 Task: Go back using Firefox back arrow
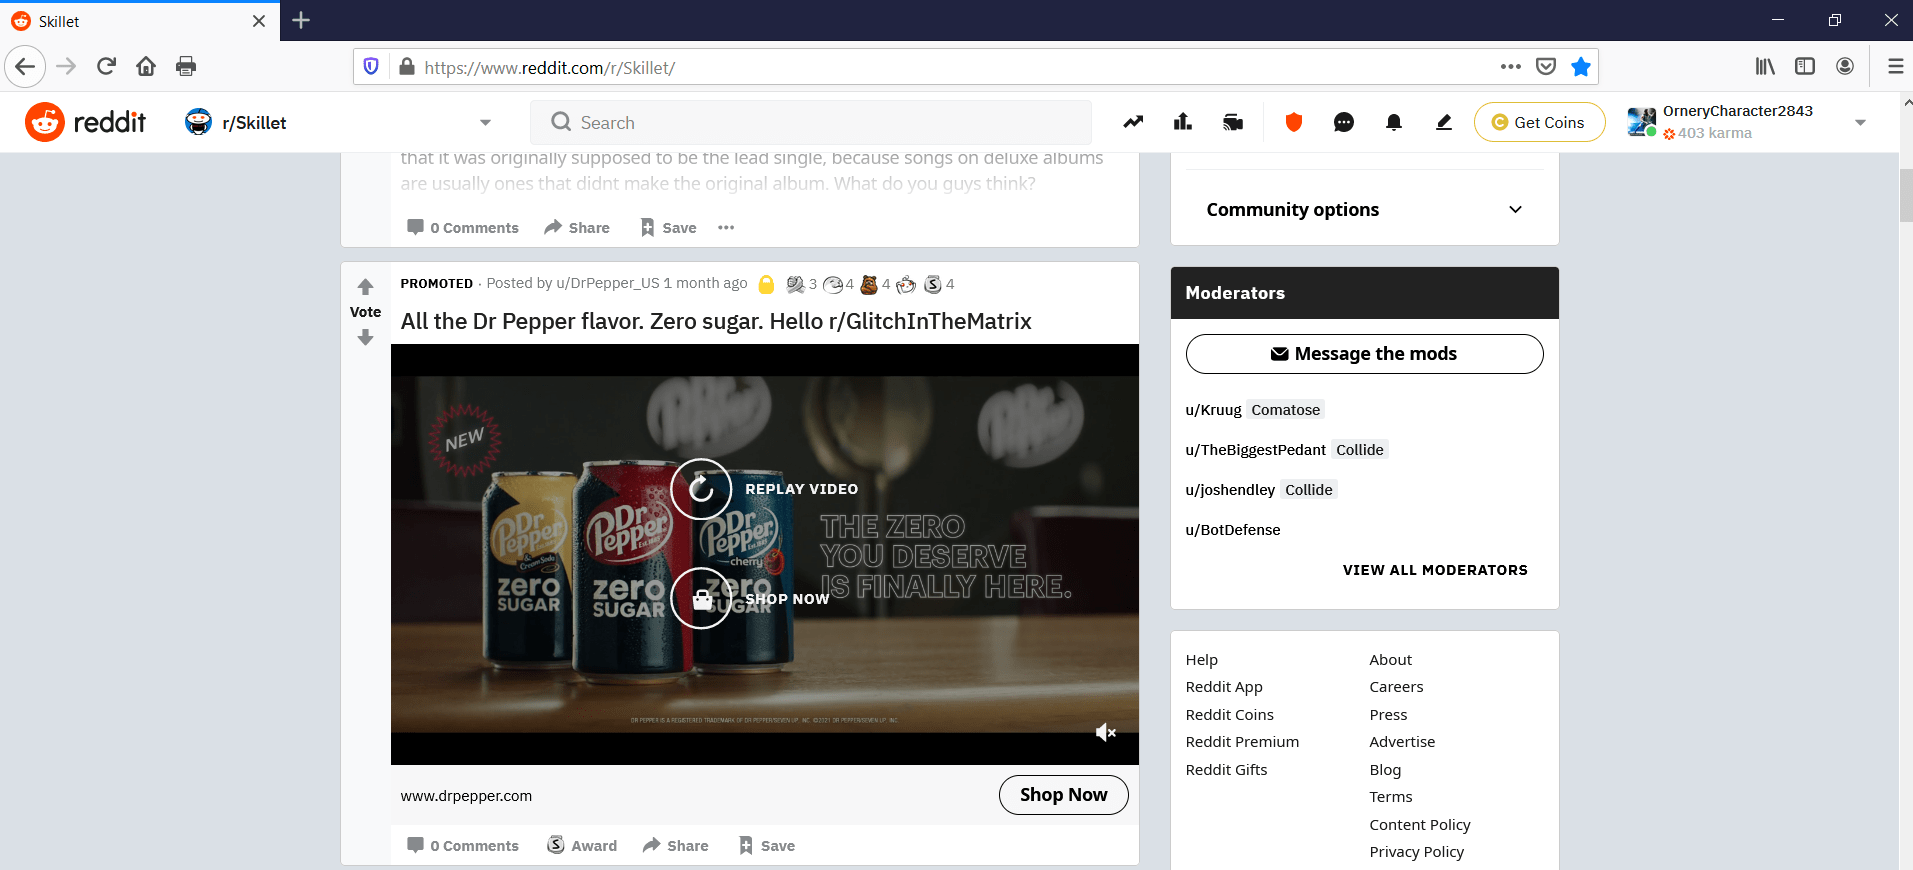click(25, 67)
